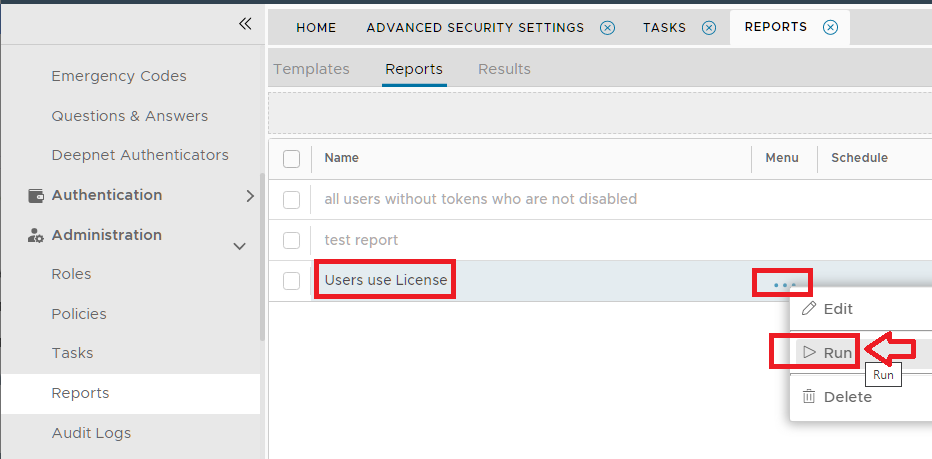The width and height of the screenshot is (932, 459).
Task: Open Audit Logs in the sidebar
Action: (91, 433)
